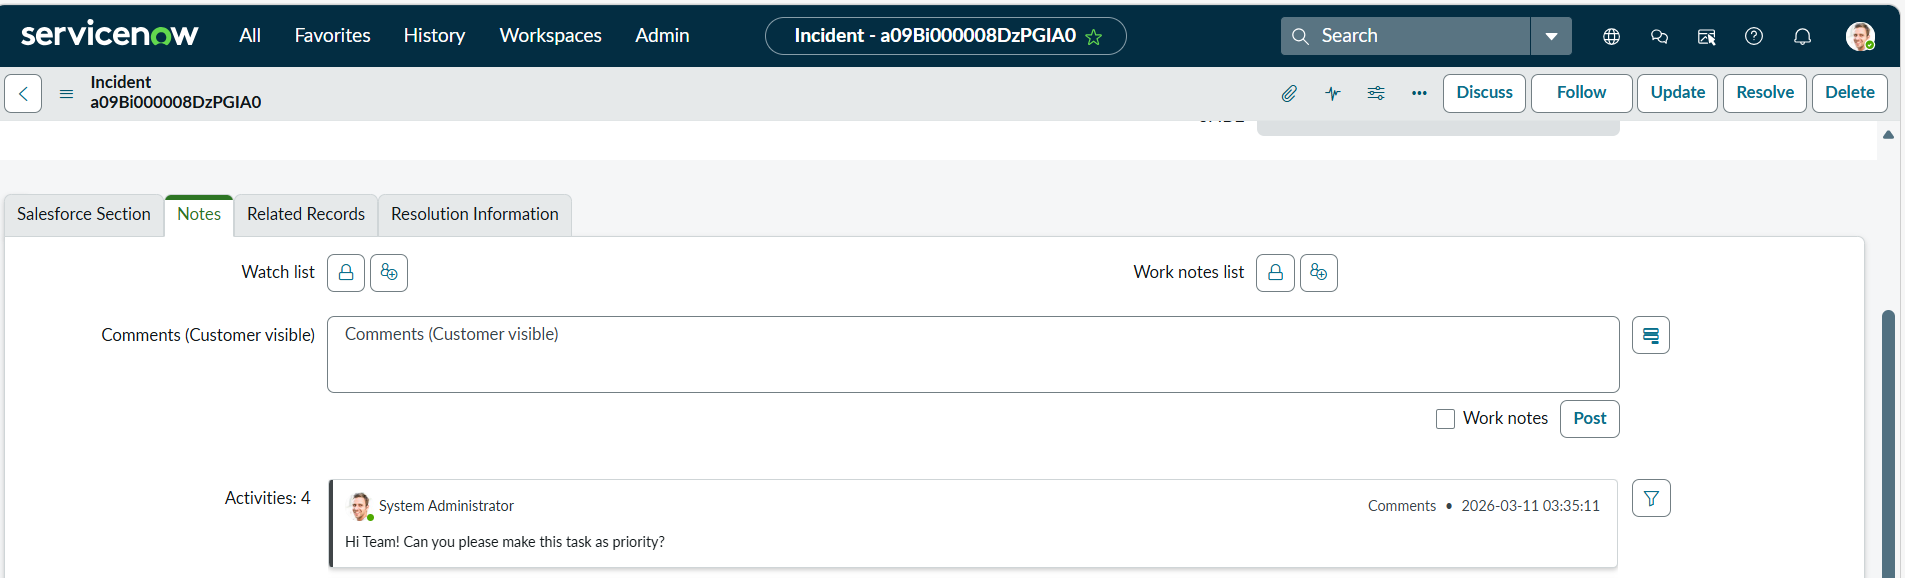Screen dimensions: 1905x578
Task: Open the personalize form sliders icon
Action: pos(1376,93)
